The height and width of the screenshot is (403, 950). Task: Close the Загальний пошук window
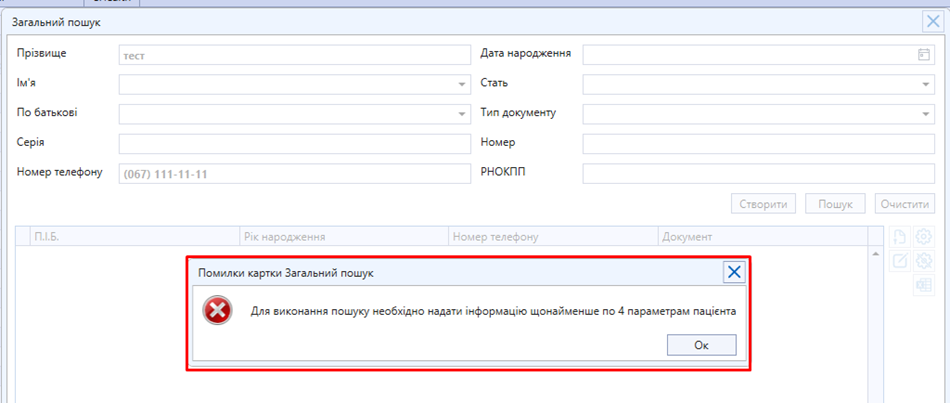coord(933,21)
